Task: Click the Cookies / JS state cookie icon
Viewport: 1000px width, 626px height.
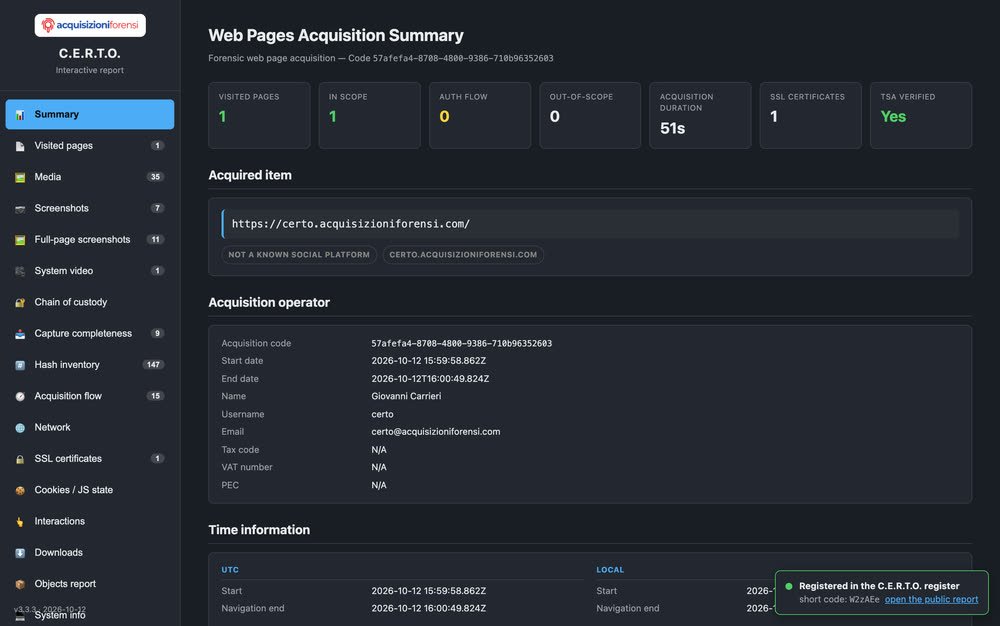Action: coord(20,490)
